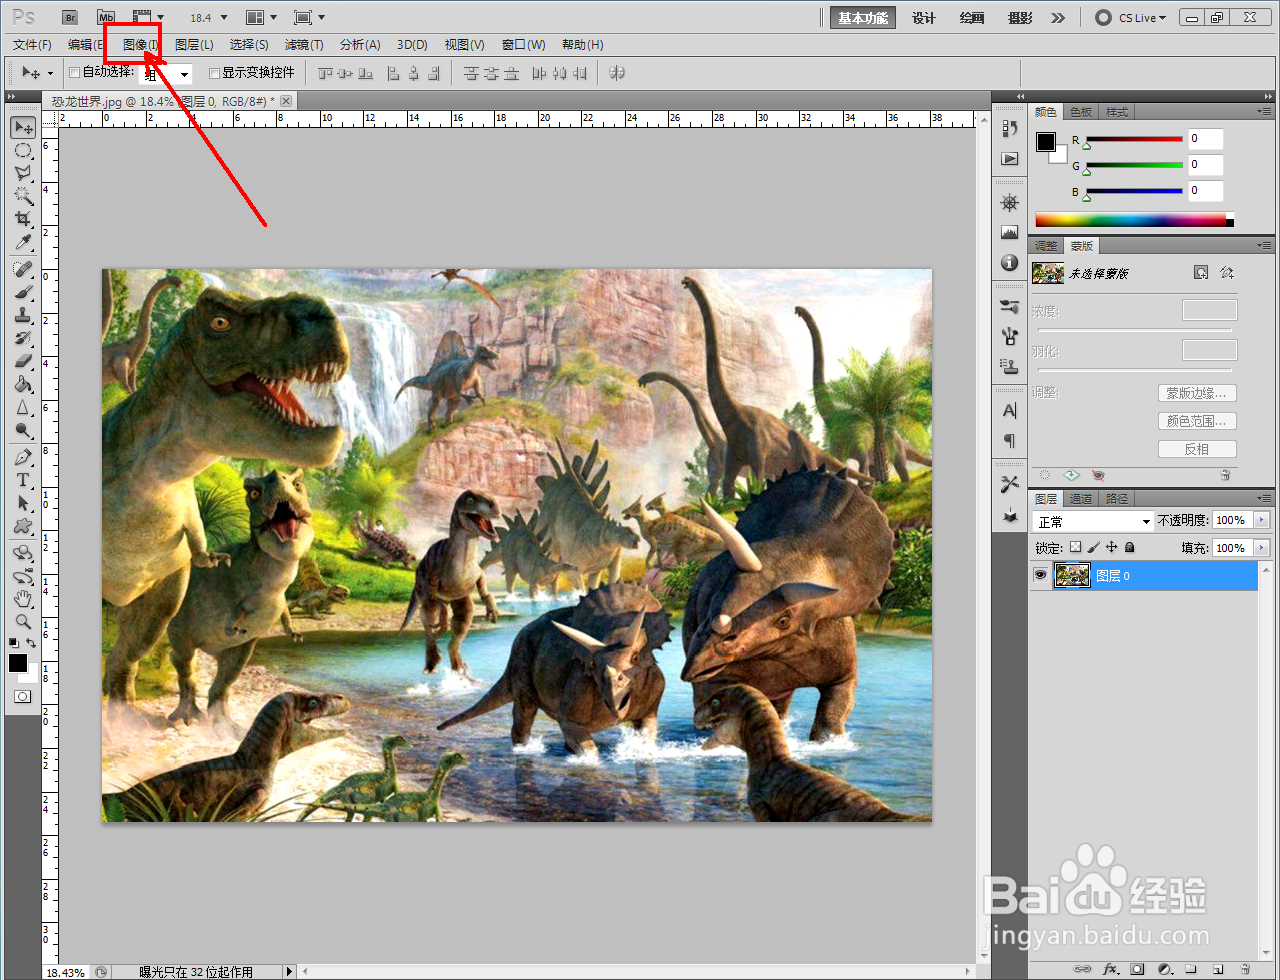The height and width of the screenshot is (980, 1280).
Task: Select the Eyedropper tool
Action: tap(23, 243)
